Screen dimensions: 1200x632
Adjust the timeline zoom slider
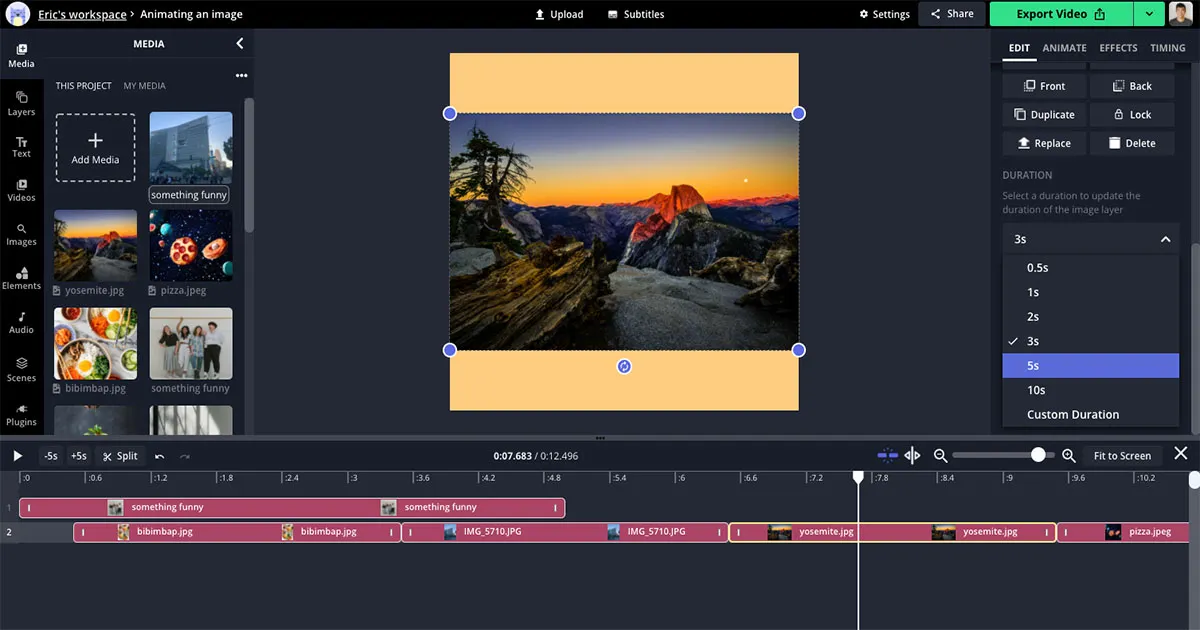pyautogui.click(x=1037, y=455)
